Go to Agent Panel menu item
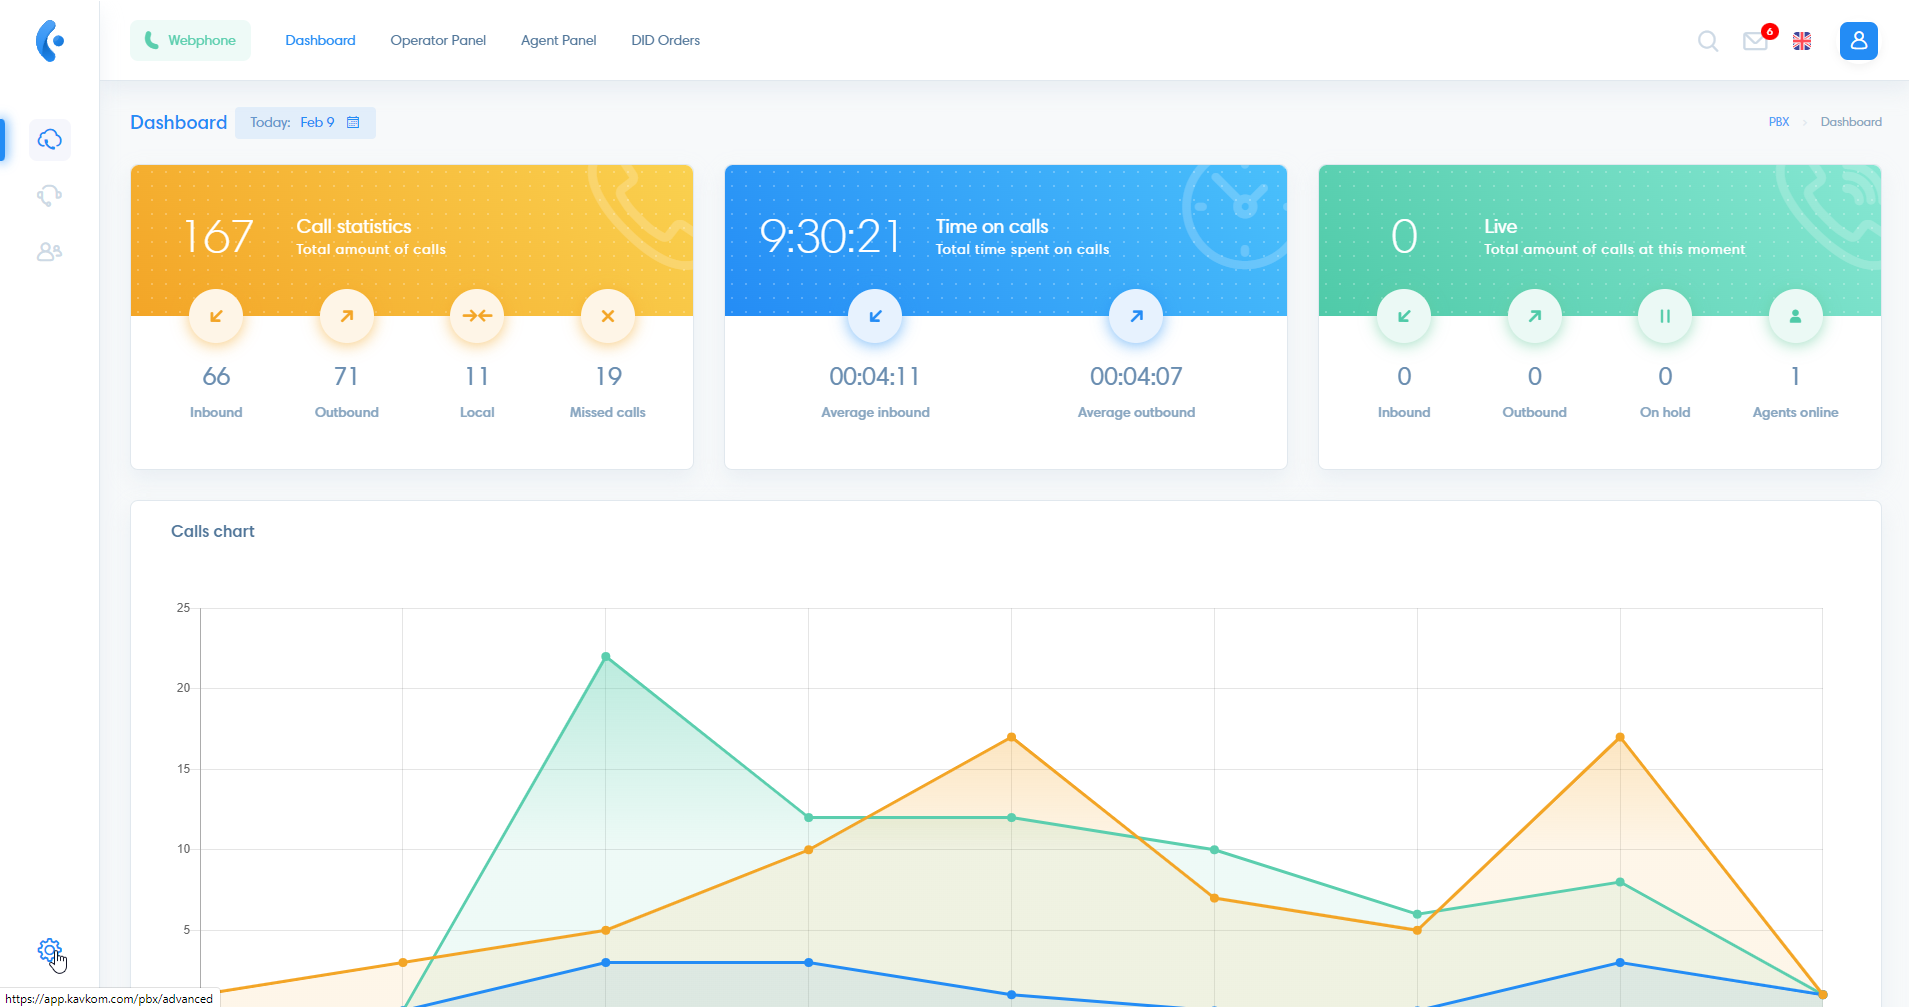 pyautogui.click(x=558, y=41)
